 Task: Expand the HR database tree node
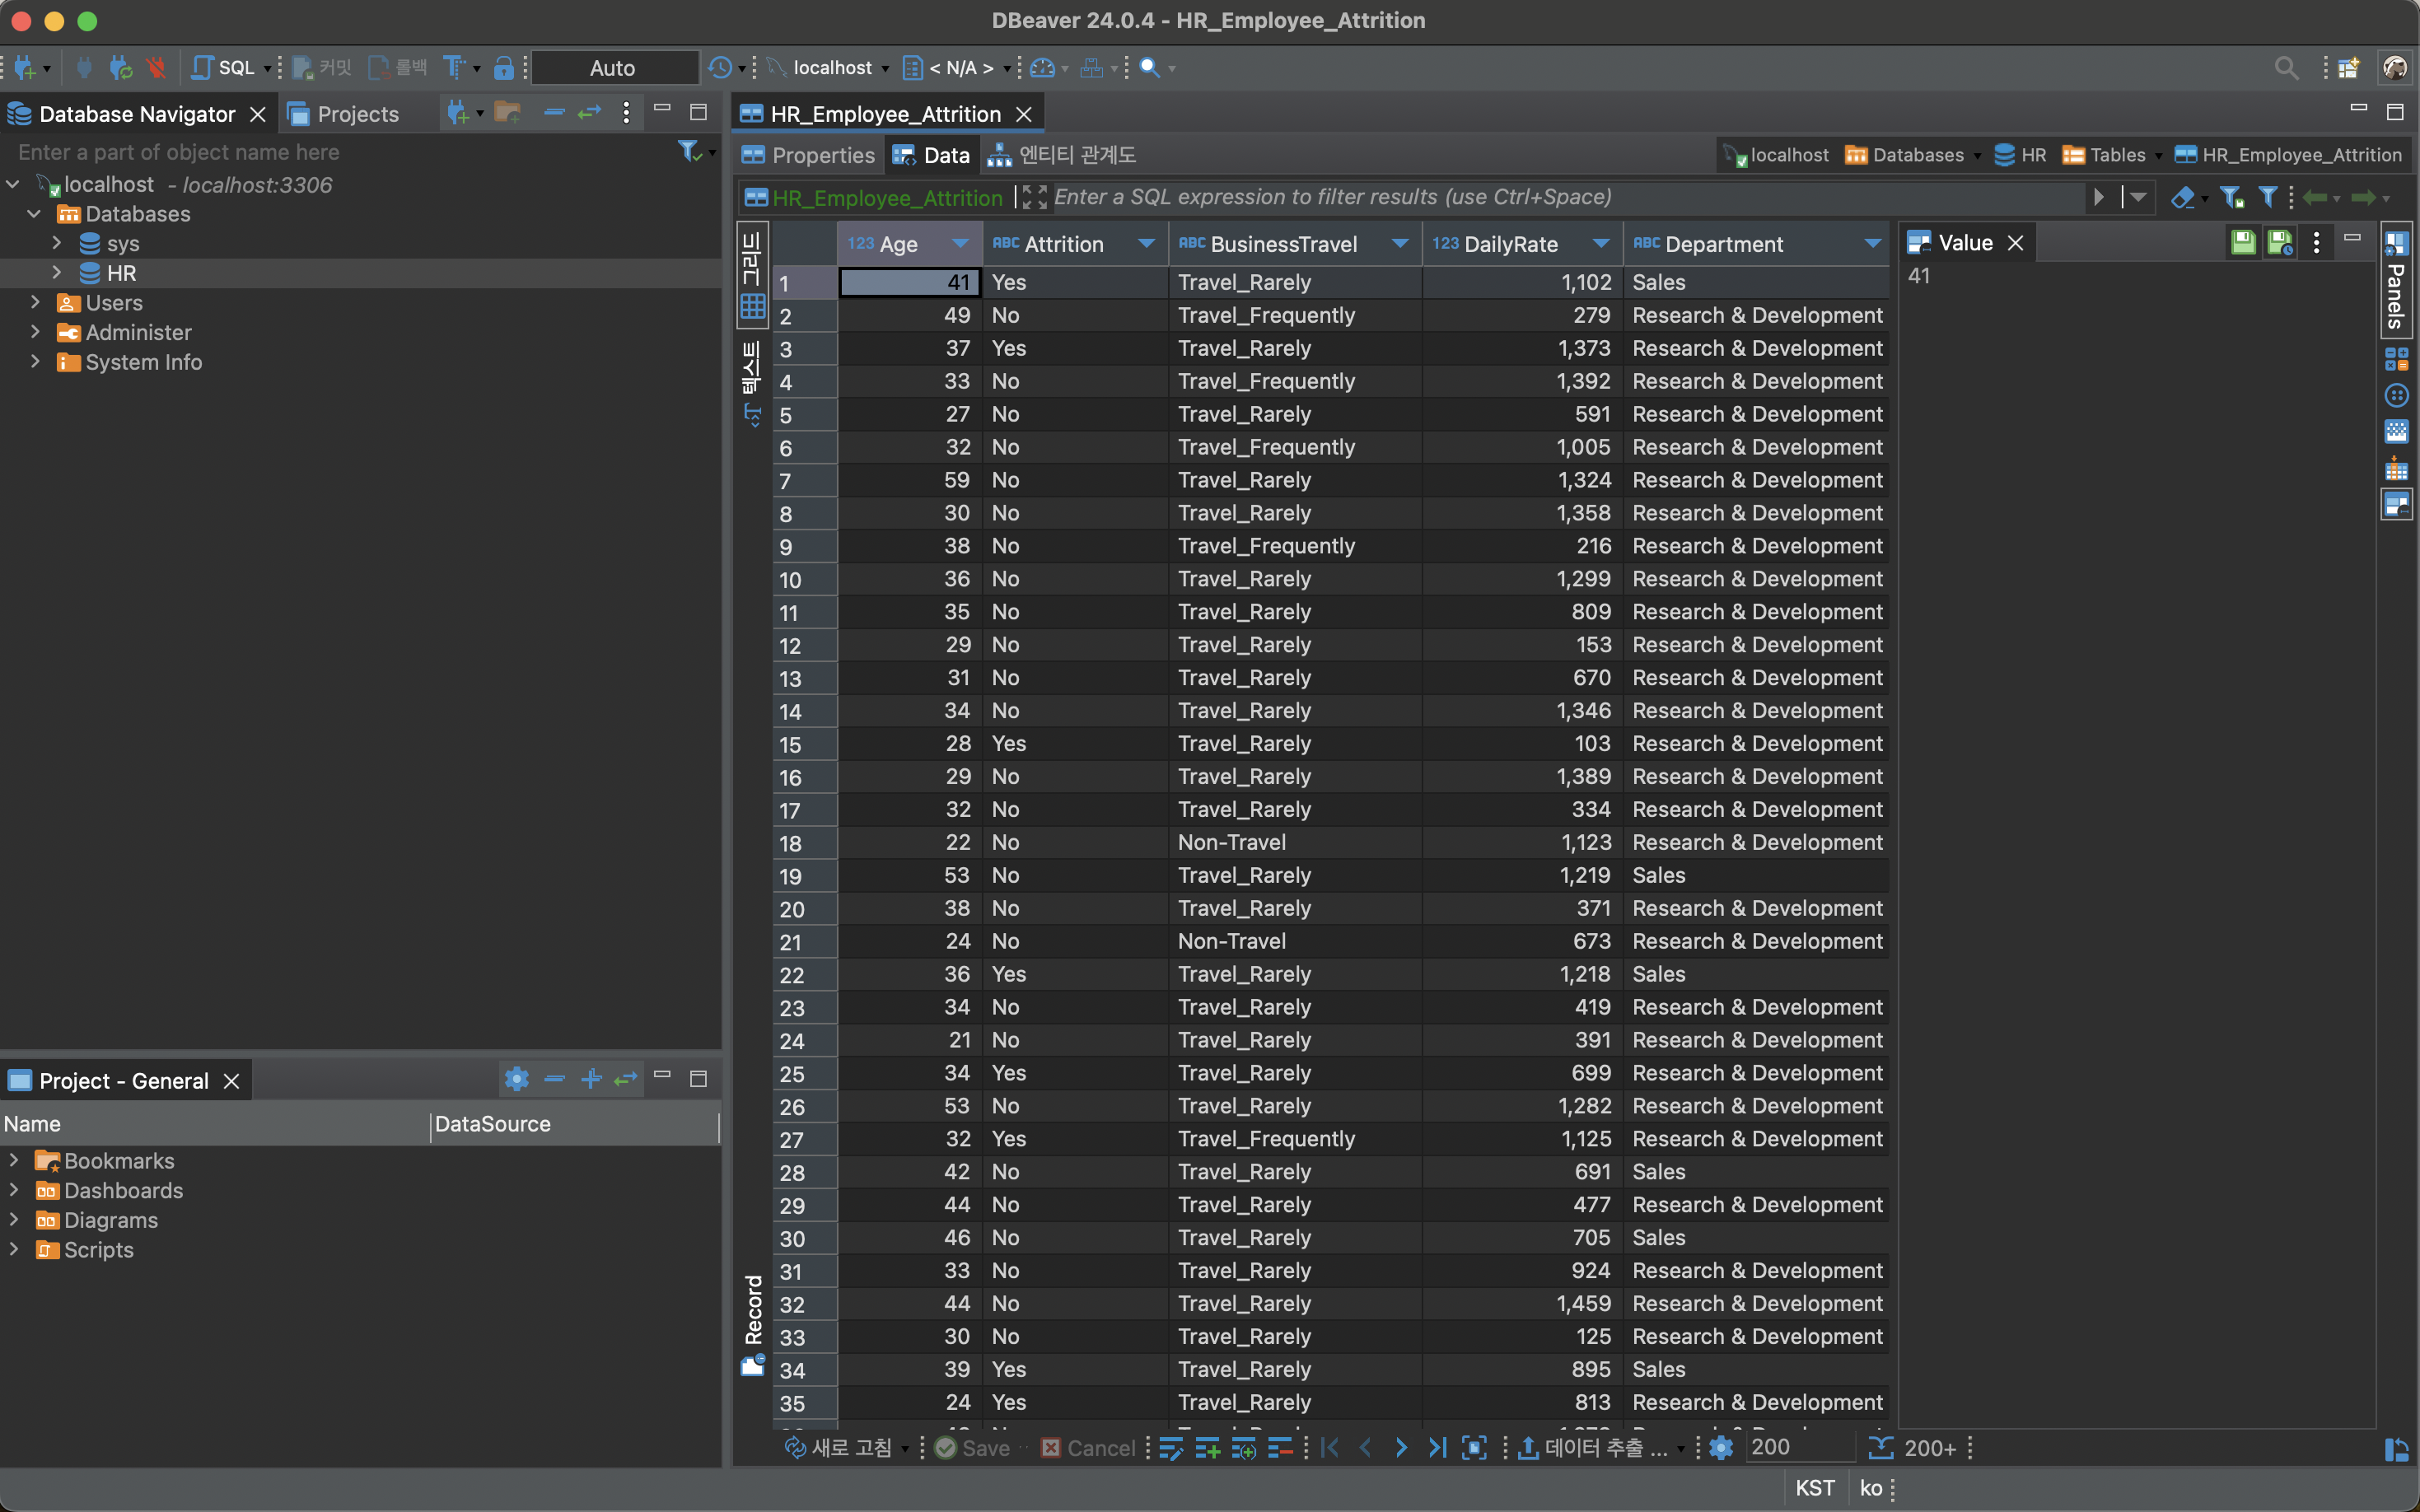click(x=57, y=273)
